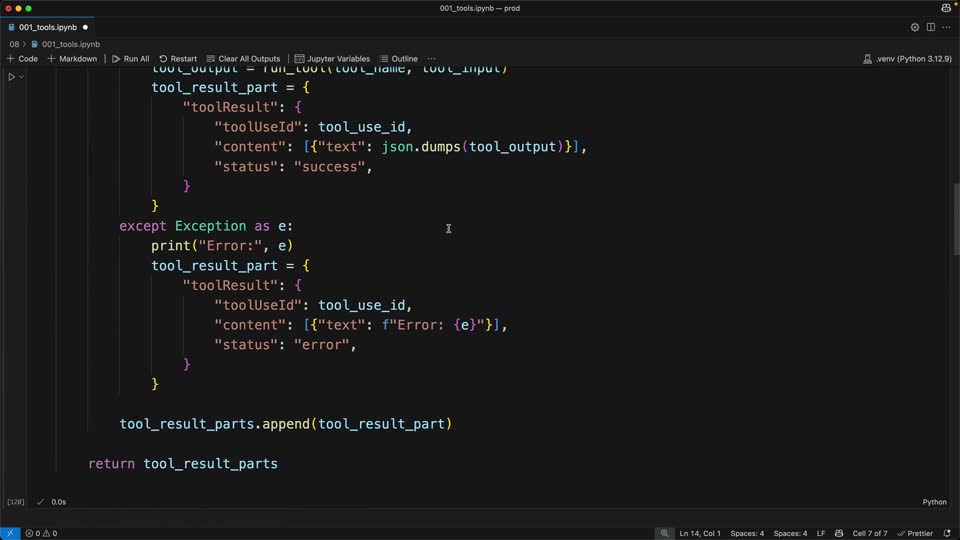Click execution time 0.0s
Screen dimensions: 960x540
59,502
